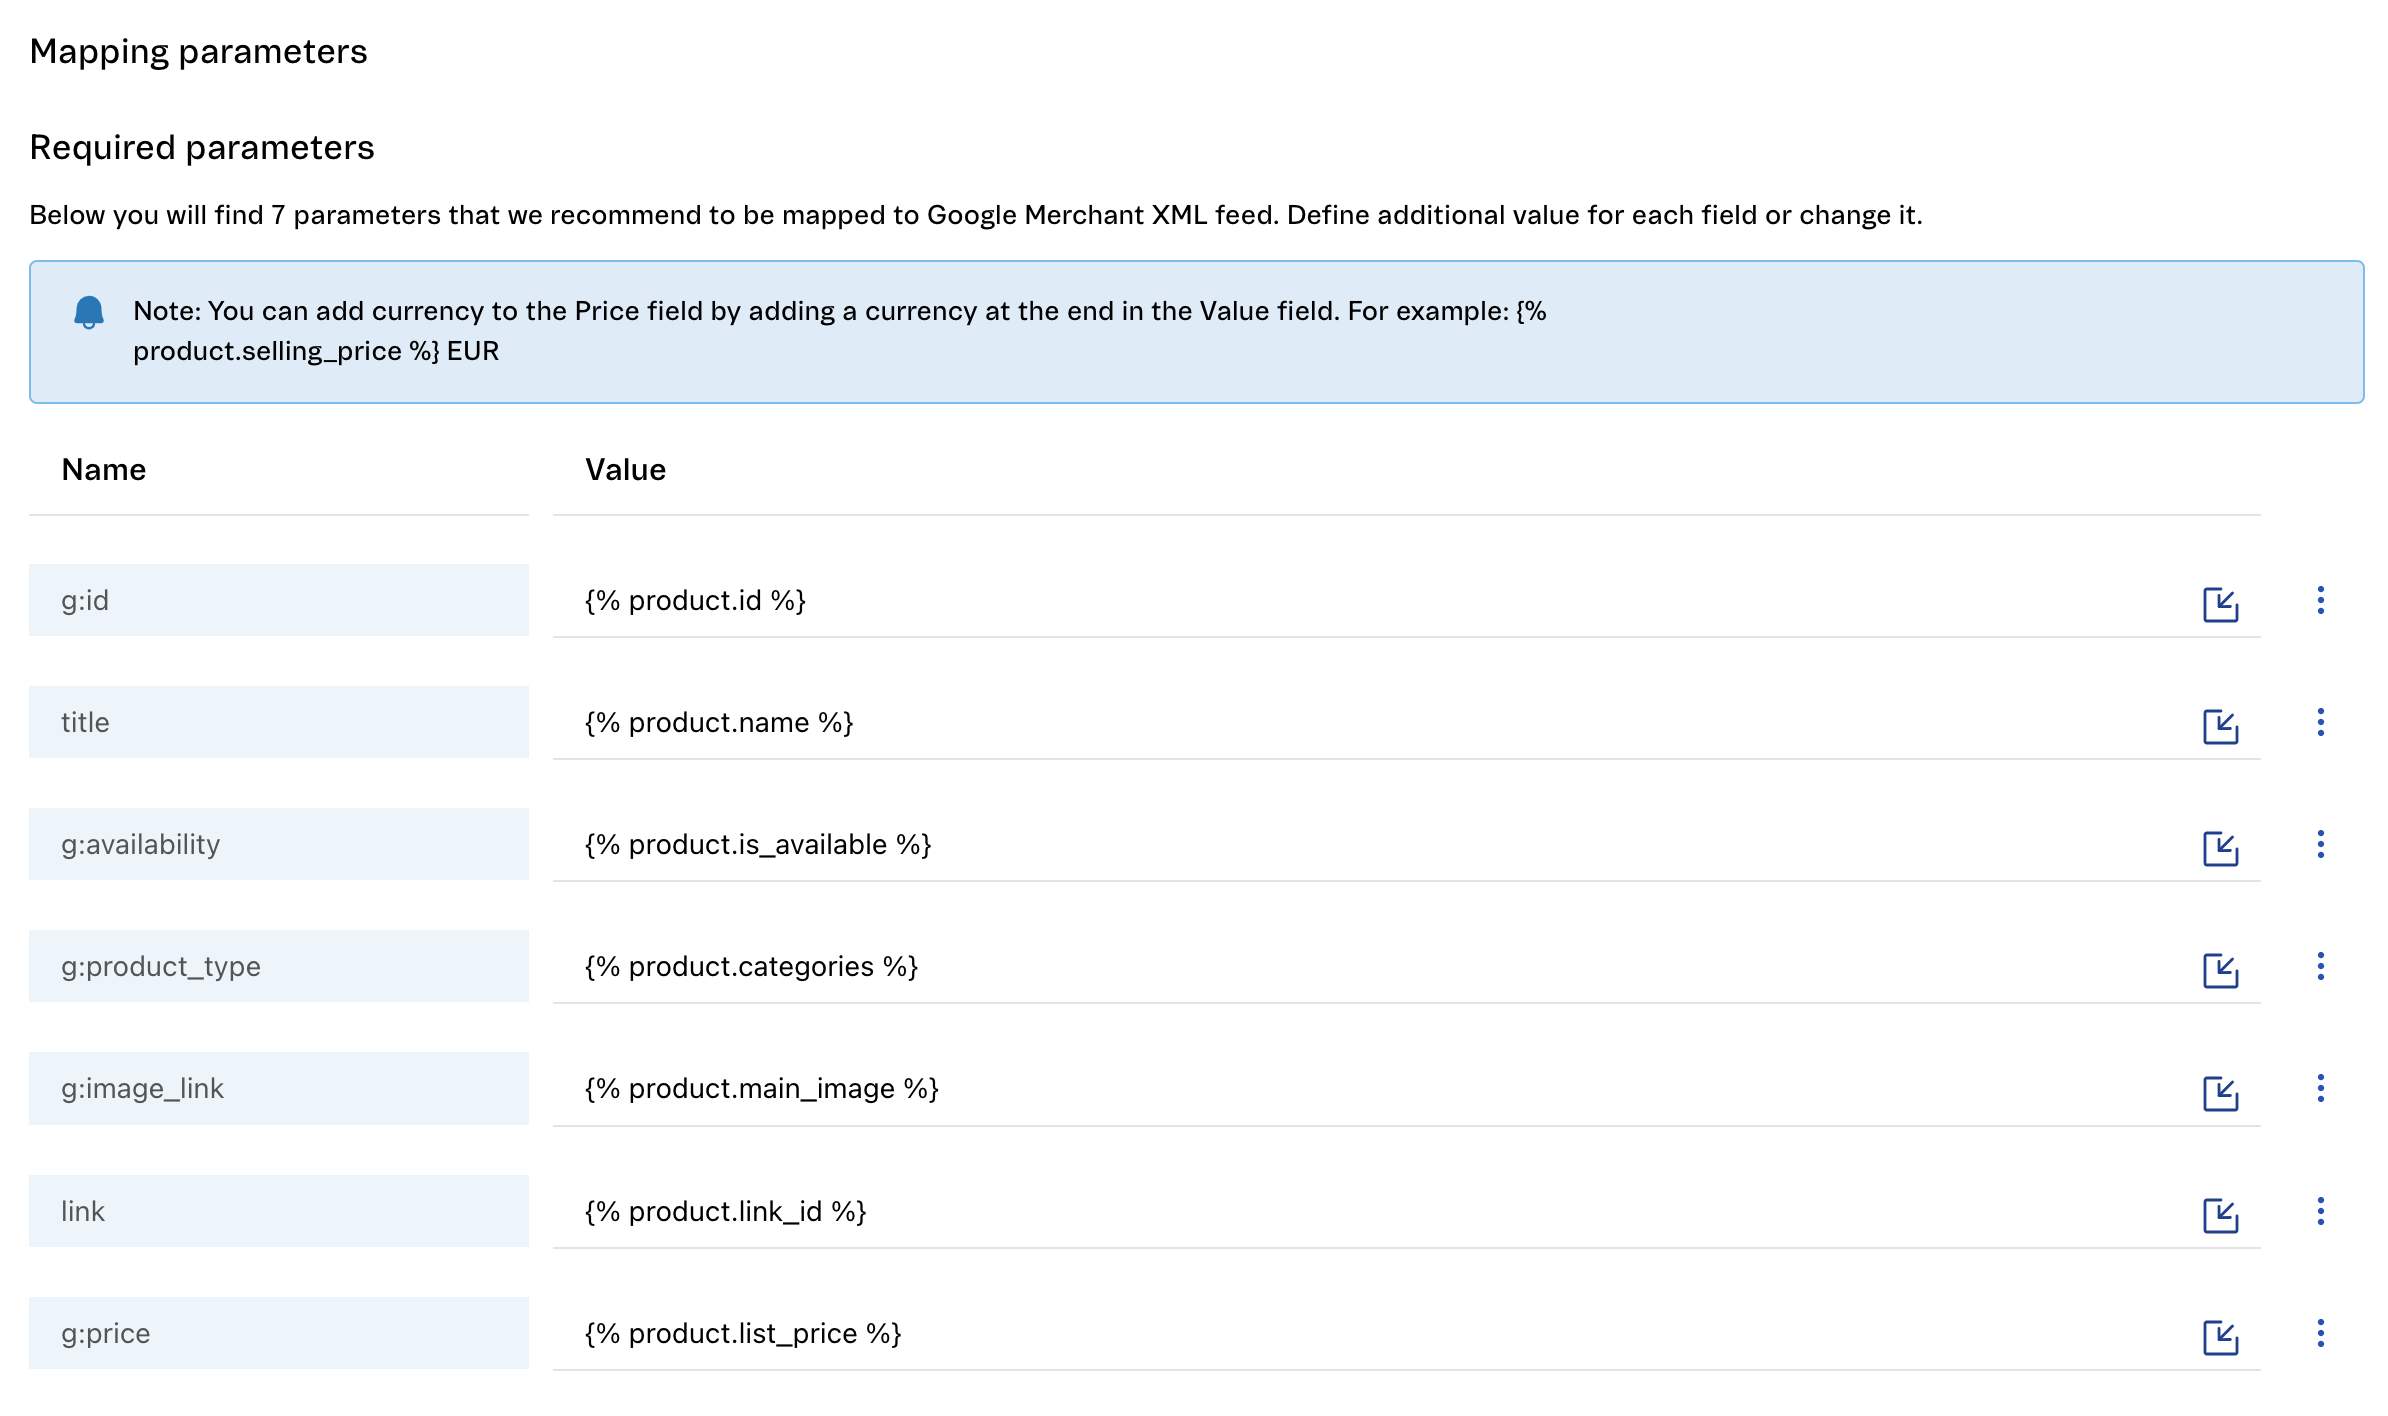Screen dimensions: 2388x1416
Task: Open the three-dot menu for g:availability
Action: coord(2320,844)
